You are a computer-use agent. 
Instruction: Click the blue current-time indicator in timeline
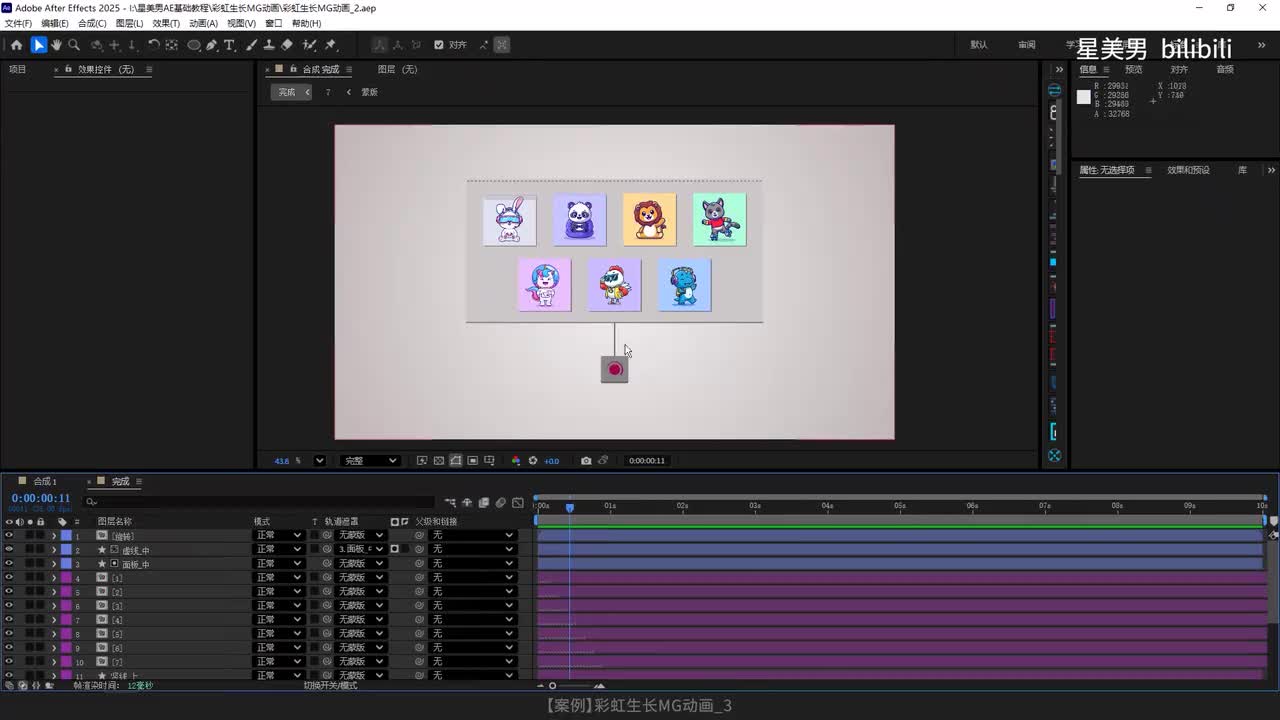[x=570, y=507]
